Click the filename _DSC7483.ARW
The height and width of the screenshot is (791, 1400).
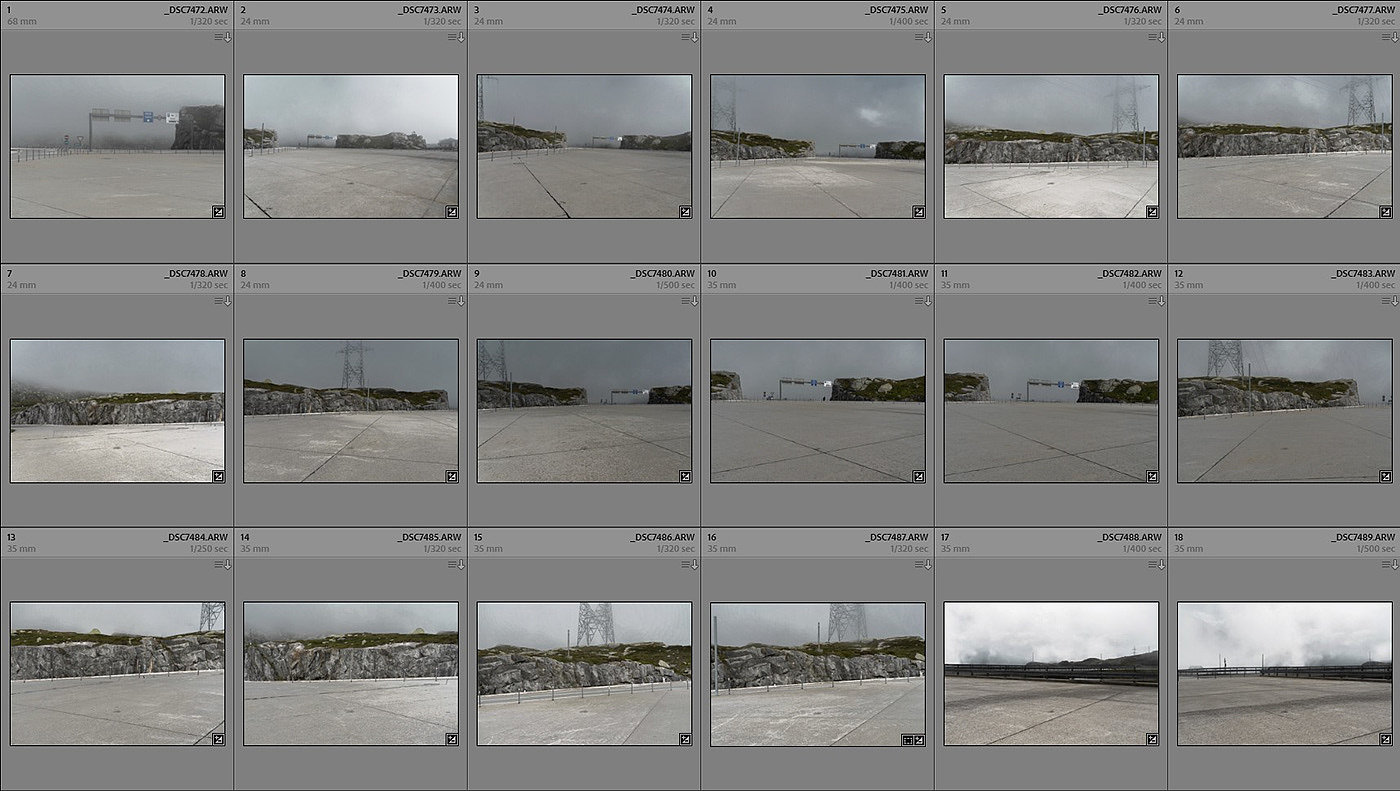pyautogui.click(x=1363, y=273)
